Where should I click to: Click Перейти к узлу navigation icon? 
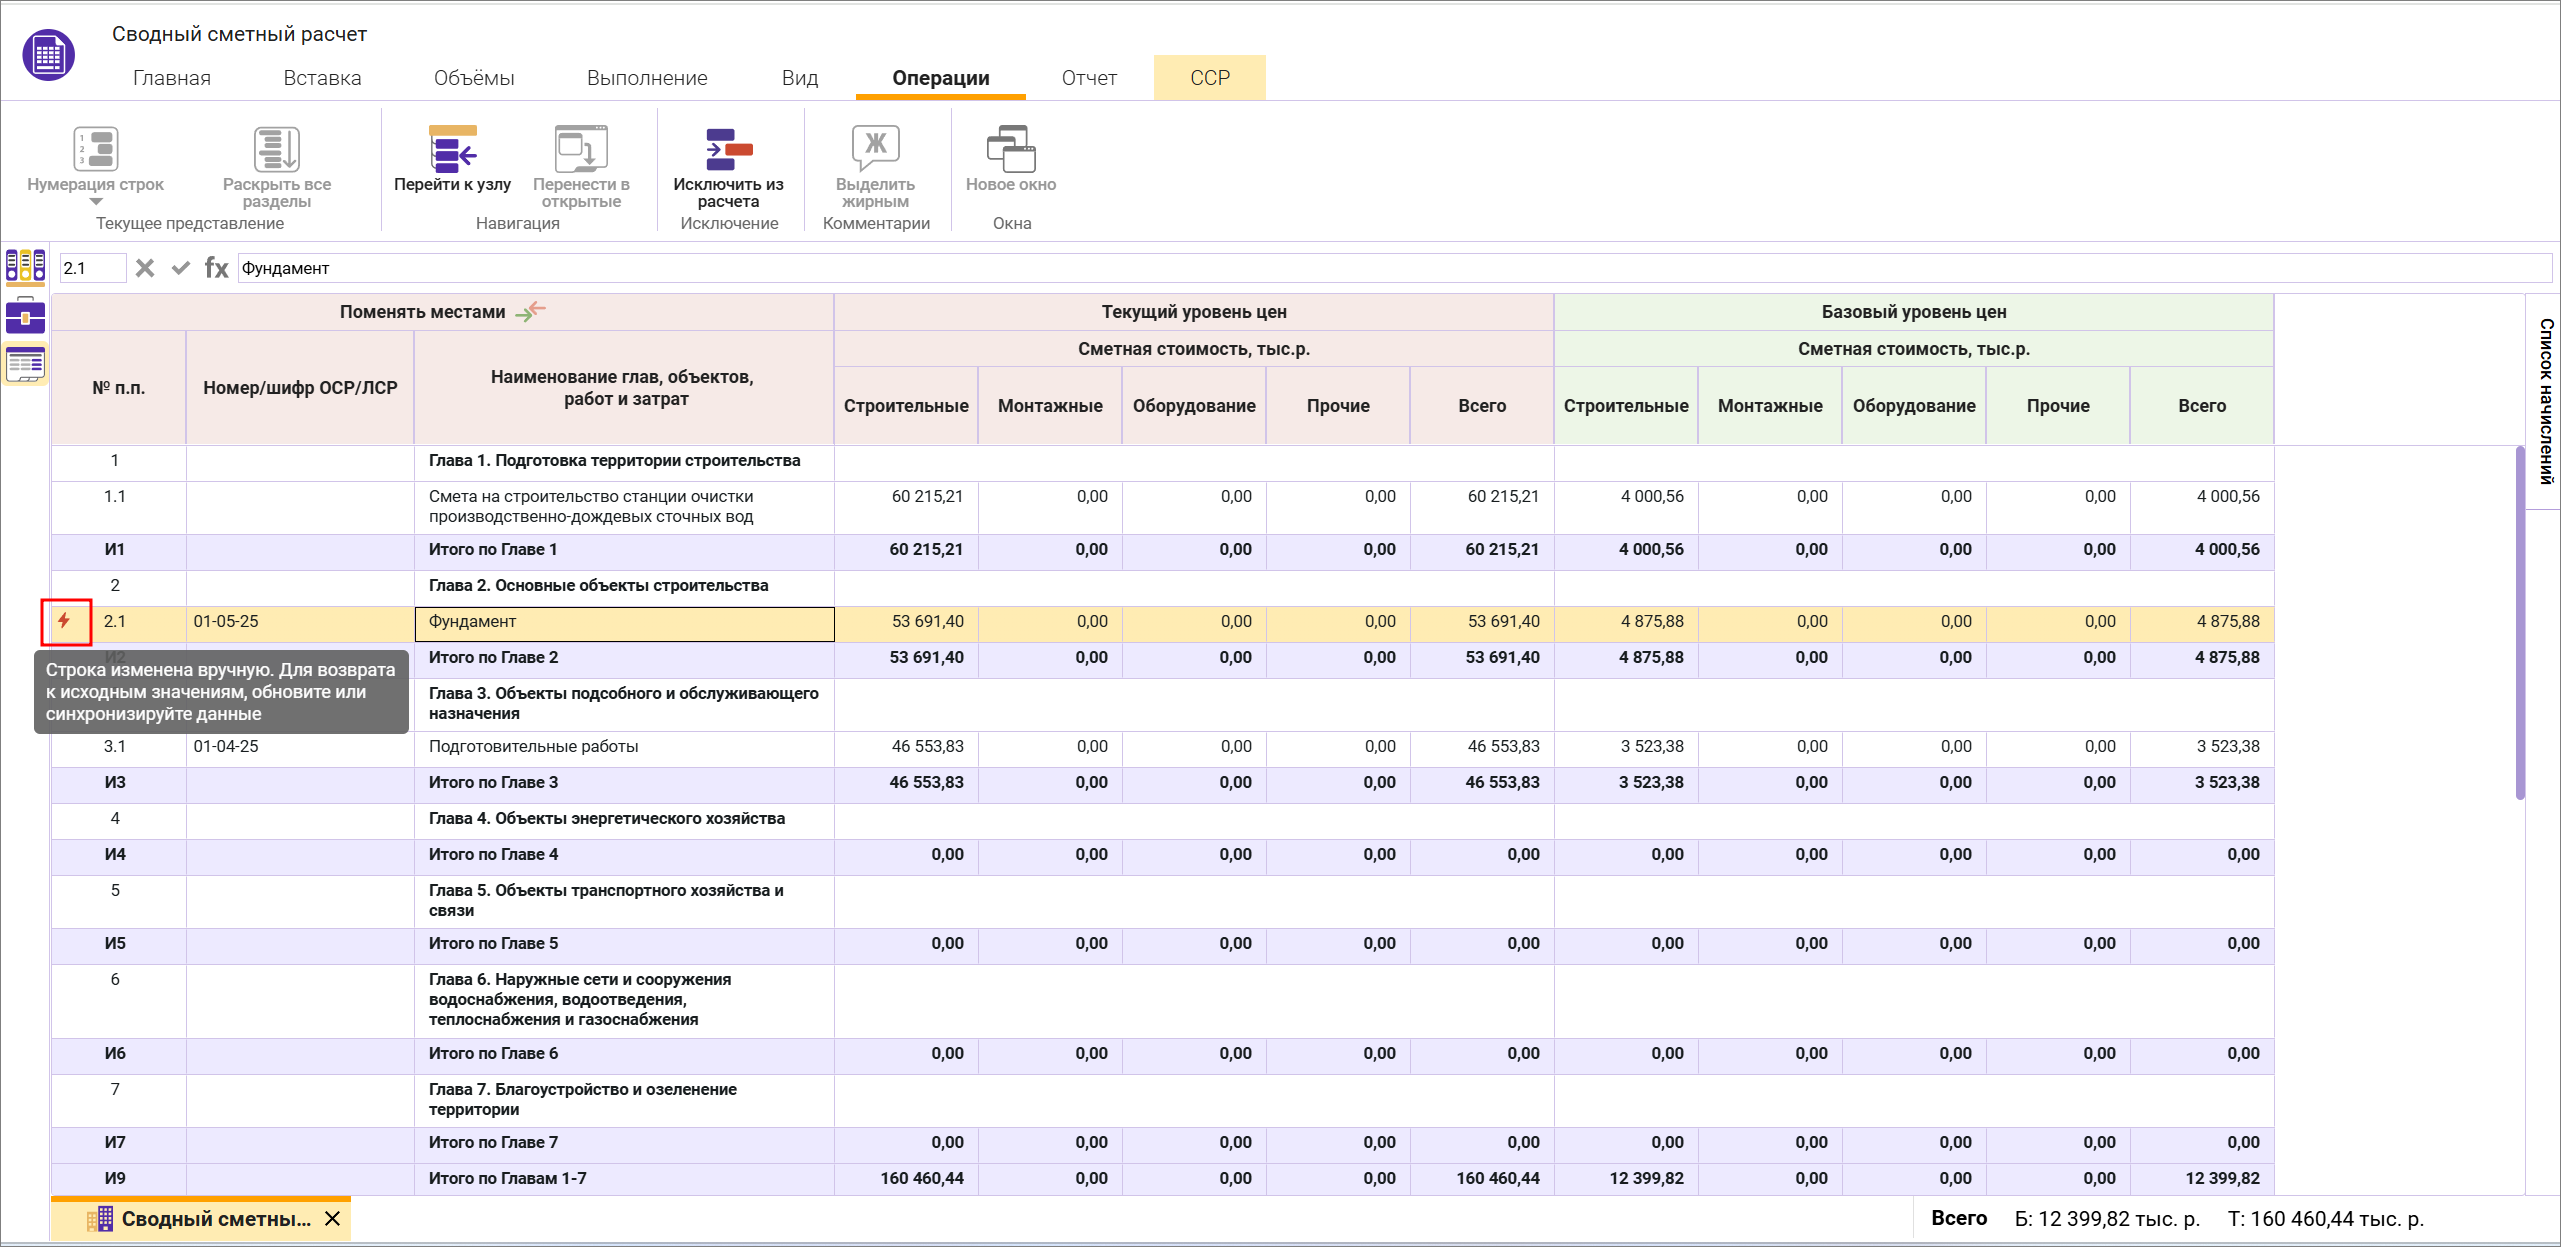(x=452, y=150)
